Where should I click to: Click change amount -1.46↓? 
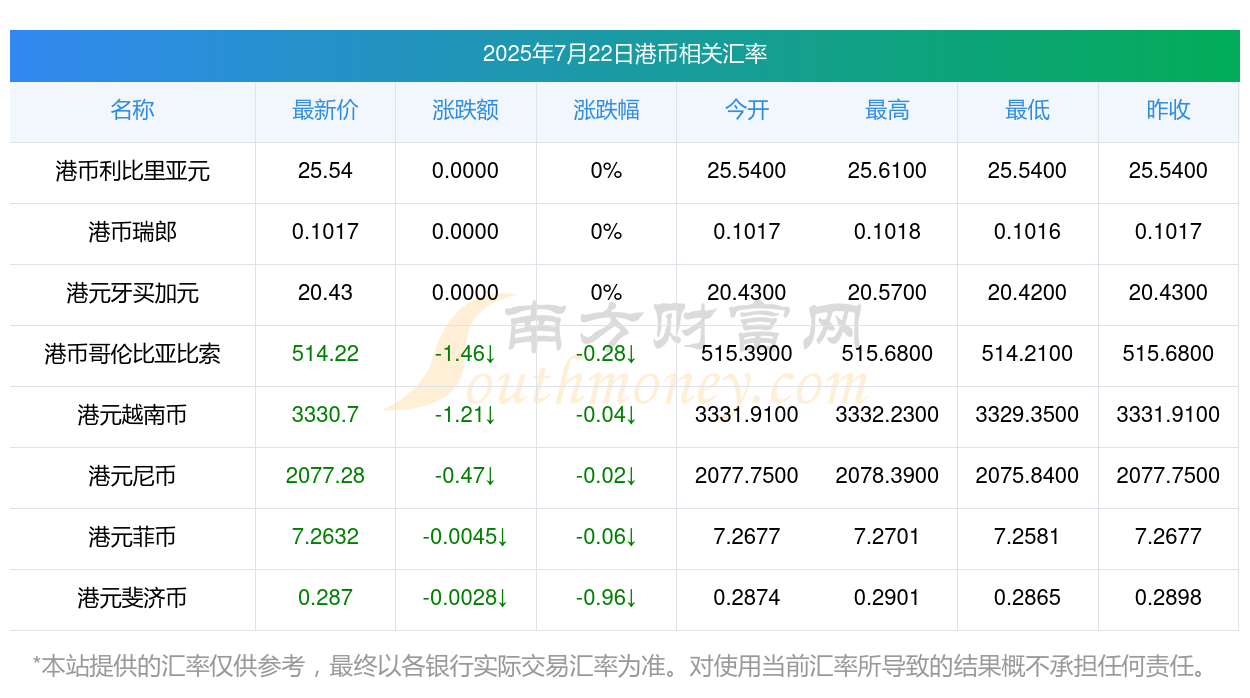point(466,354)
